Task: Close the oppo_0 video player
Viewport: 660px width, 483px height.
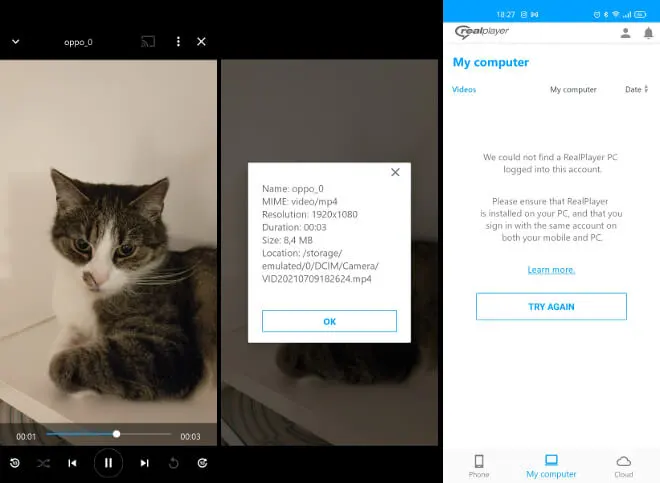Action: (x=201, y=41)
